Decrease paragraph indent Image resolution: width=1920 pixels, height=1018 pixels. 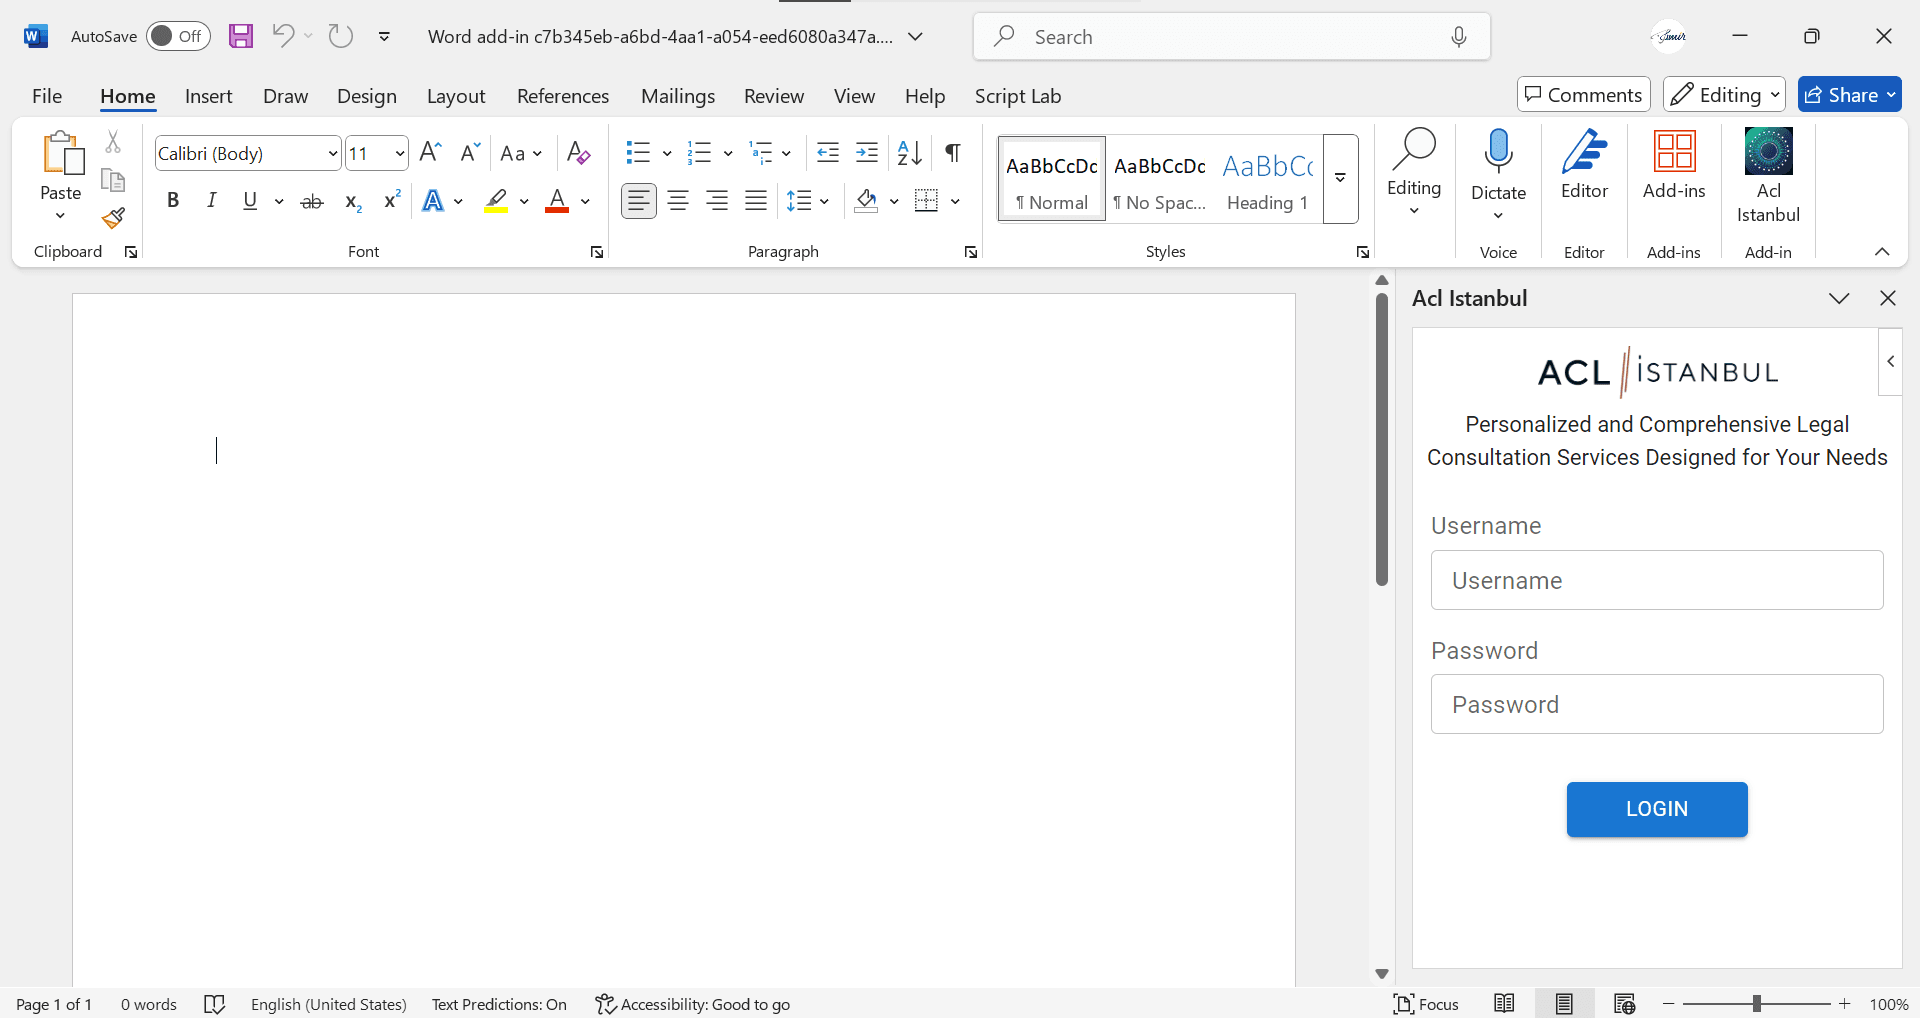coord(828,152)
